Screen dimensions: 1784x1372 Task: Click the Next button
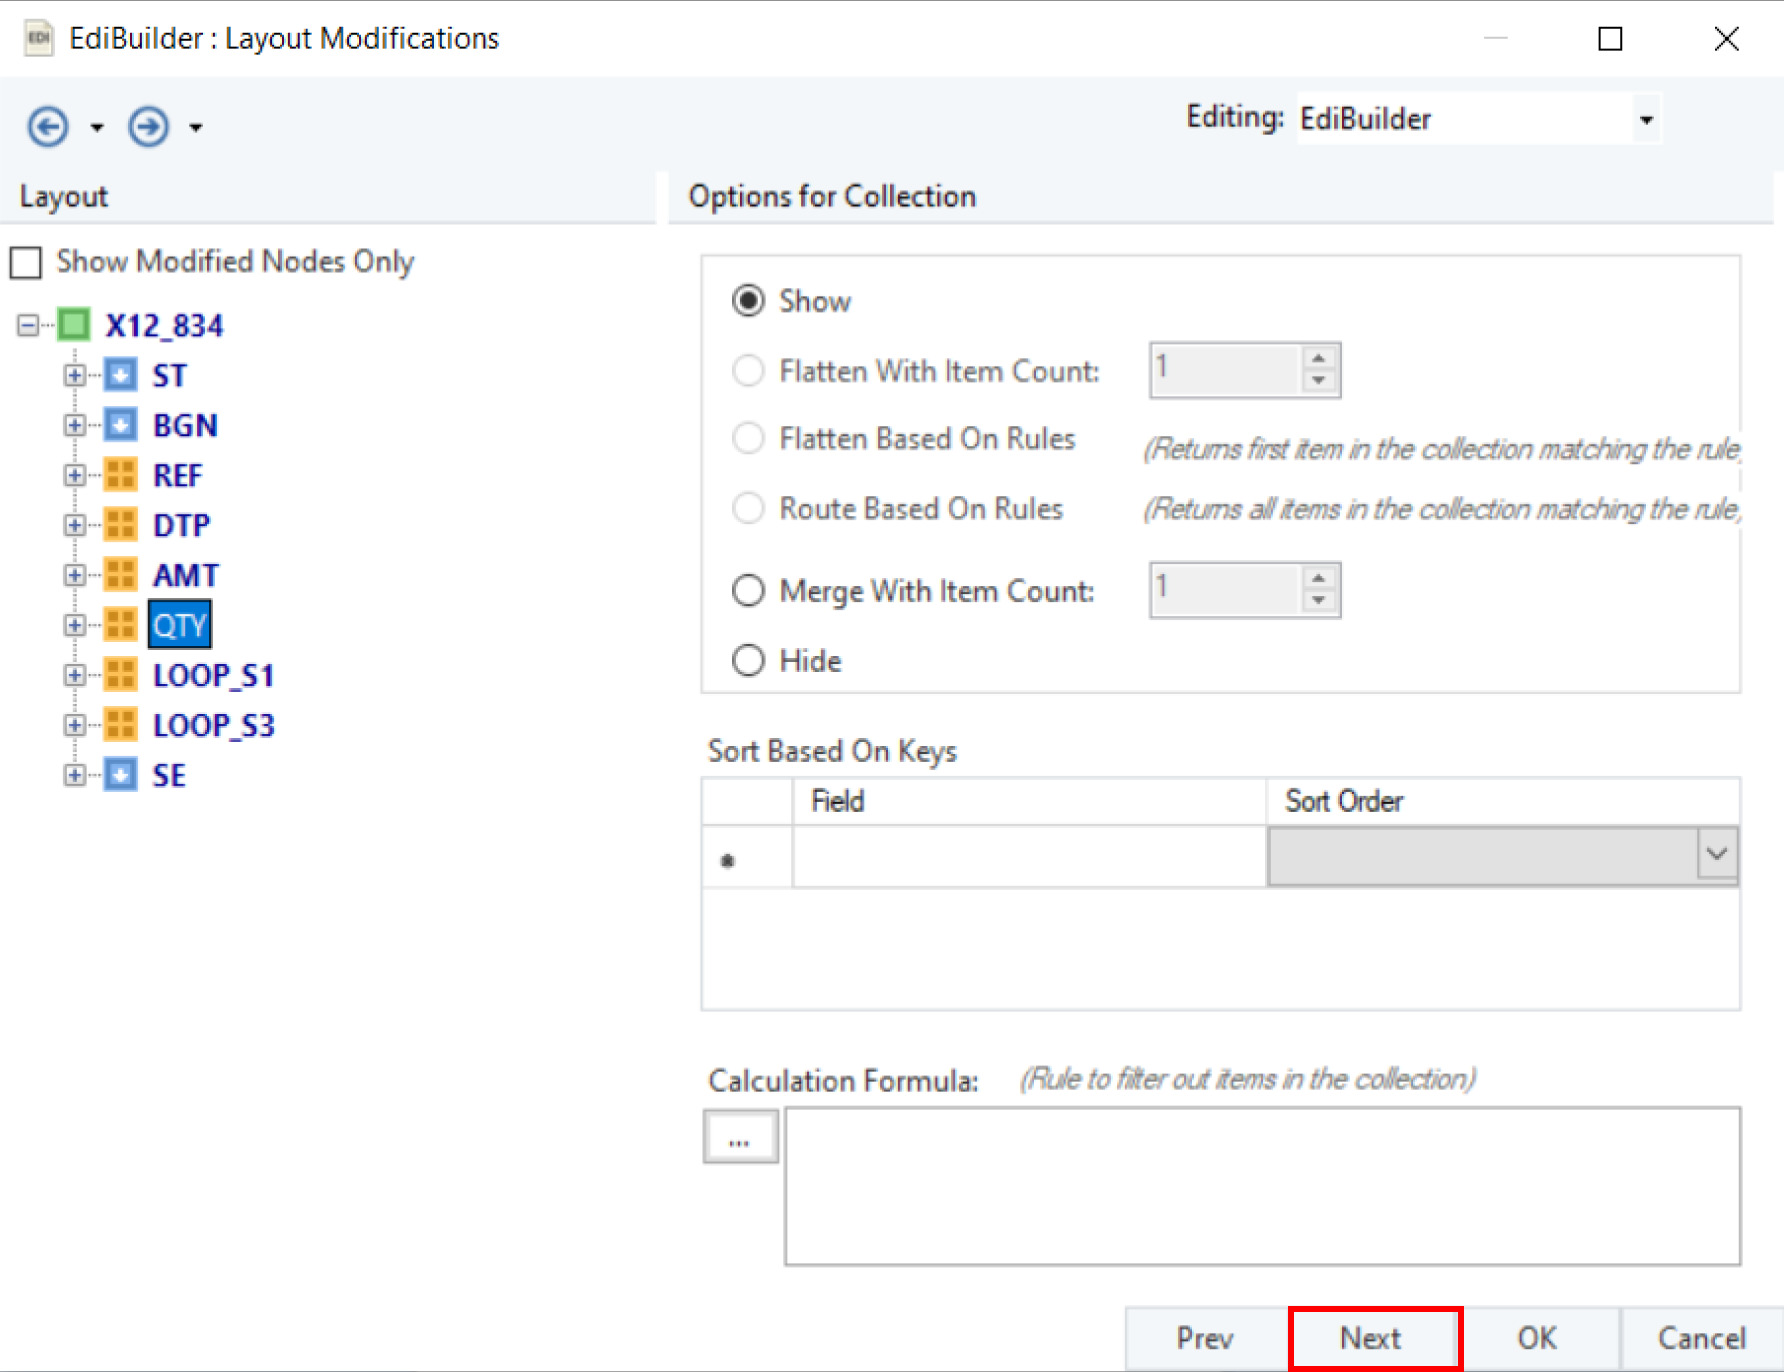click(x=1375, y=1338)
